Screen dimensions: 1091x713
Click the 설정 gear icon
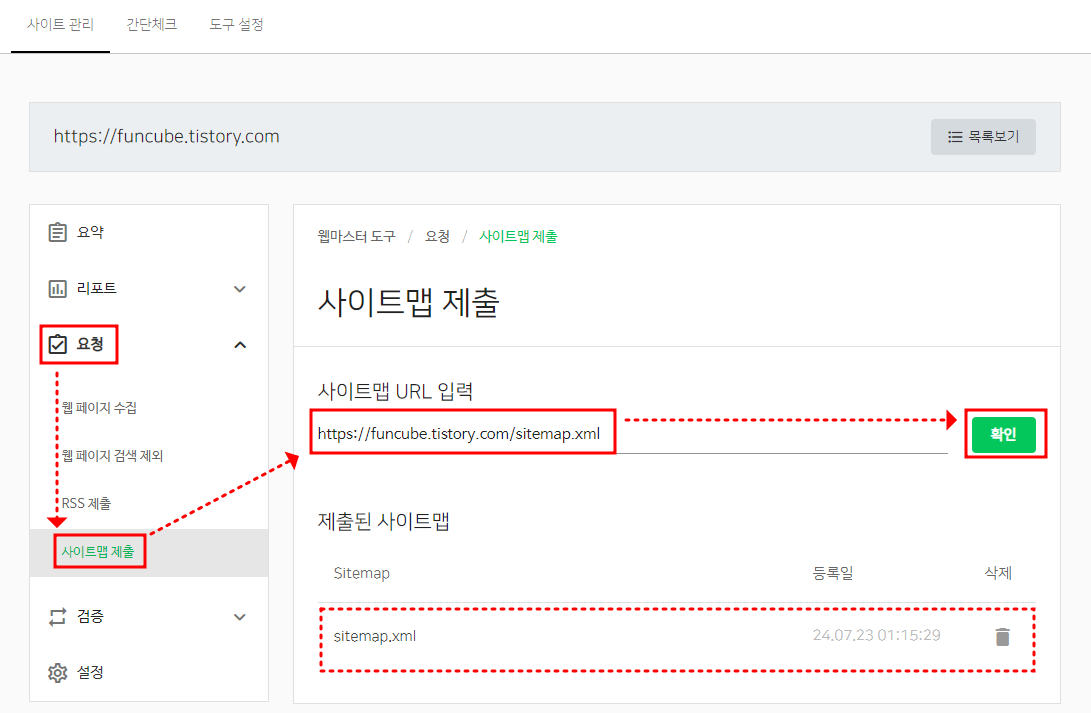point(58,673)
